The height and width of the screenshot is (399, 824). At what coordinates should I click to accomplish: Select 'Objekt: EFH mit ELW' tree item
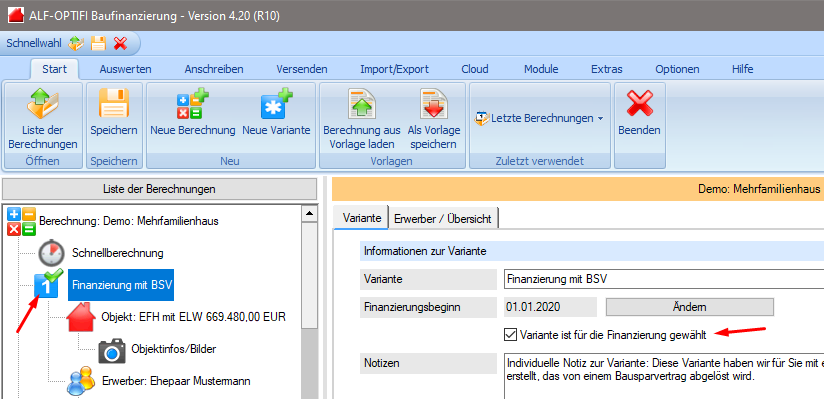coord(193,317)
